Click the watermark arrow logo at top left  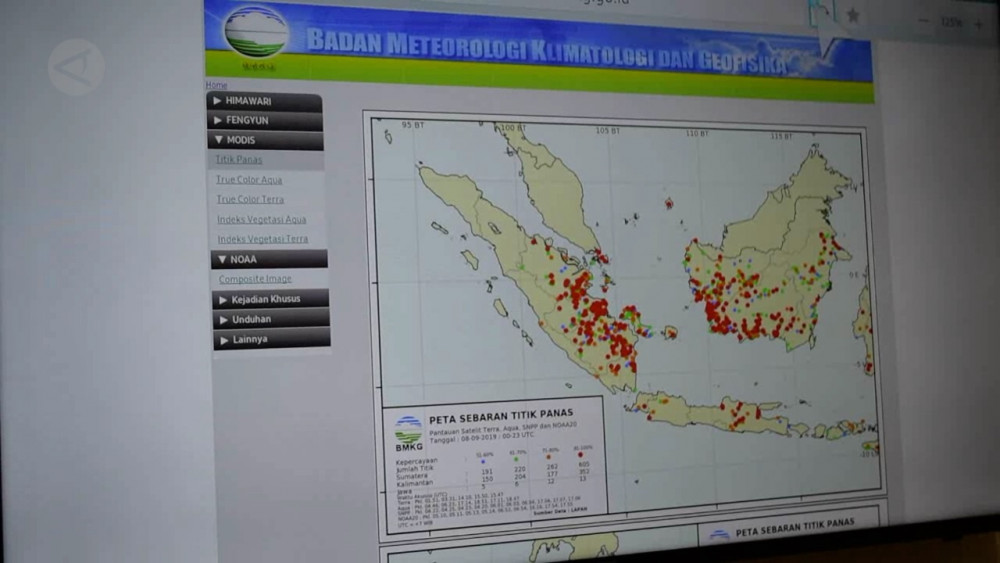[x=75, y=67]
